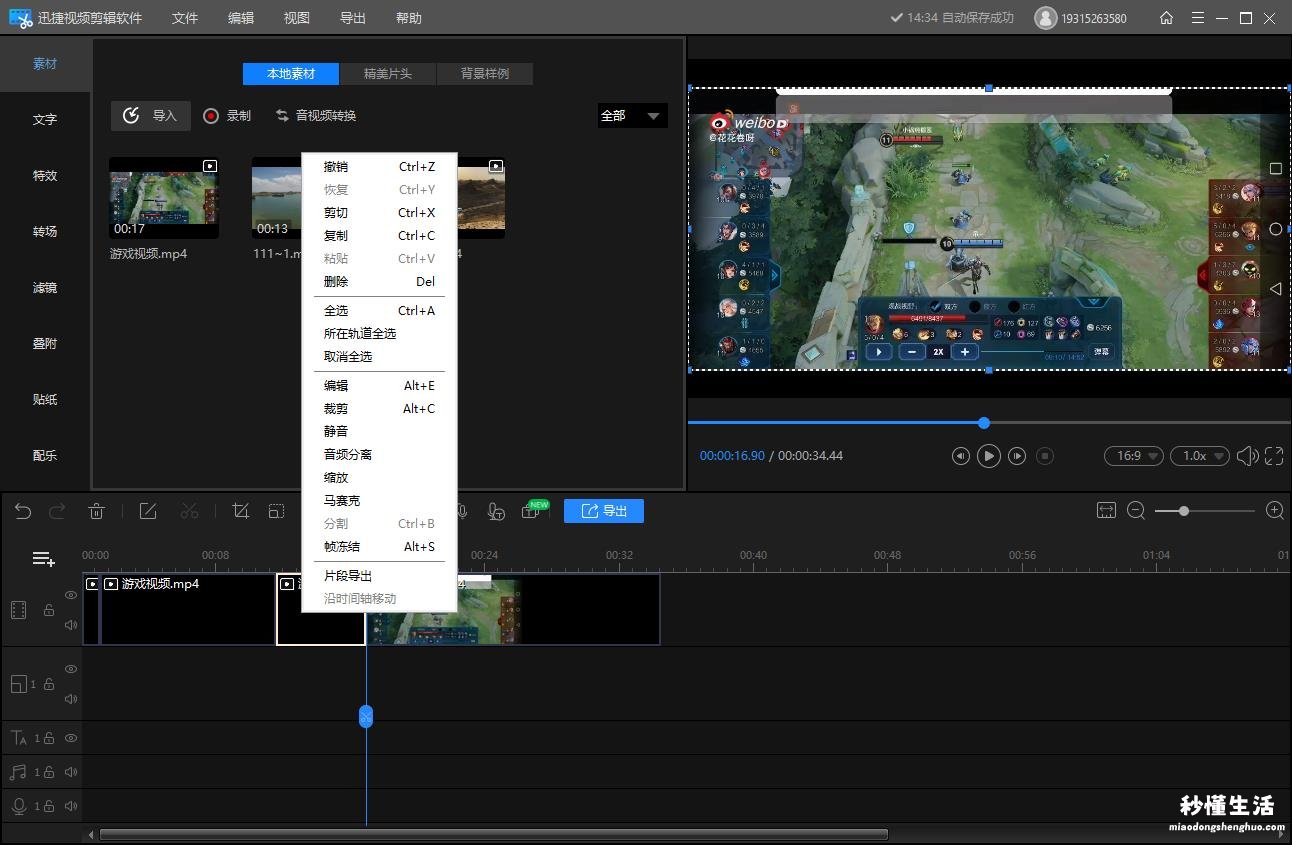Mute the music track speaker icon

(x=71, y=772)
